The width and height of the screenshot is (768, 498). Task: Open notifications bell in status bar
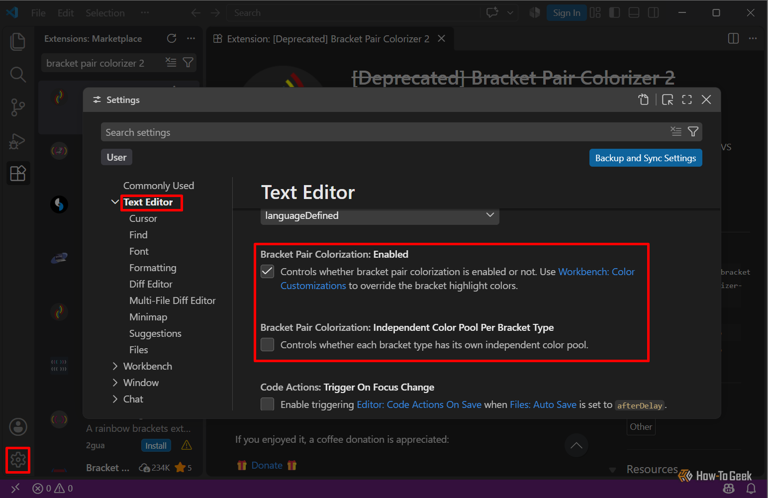coord(751,488)
